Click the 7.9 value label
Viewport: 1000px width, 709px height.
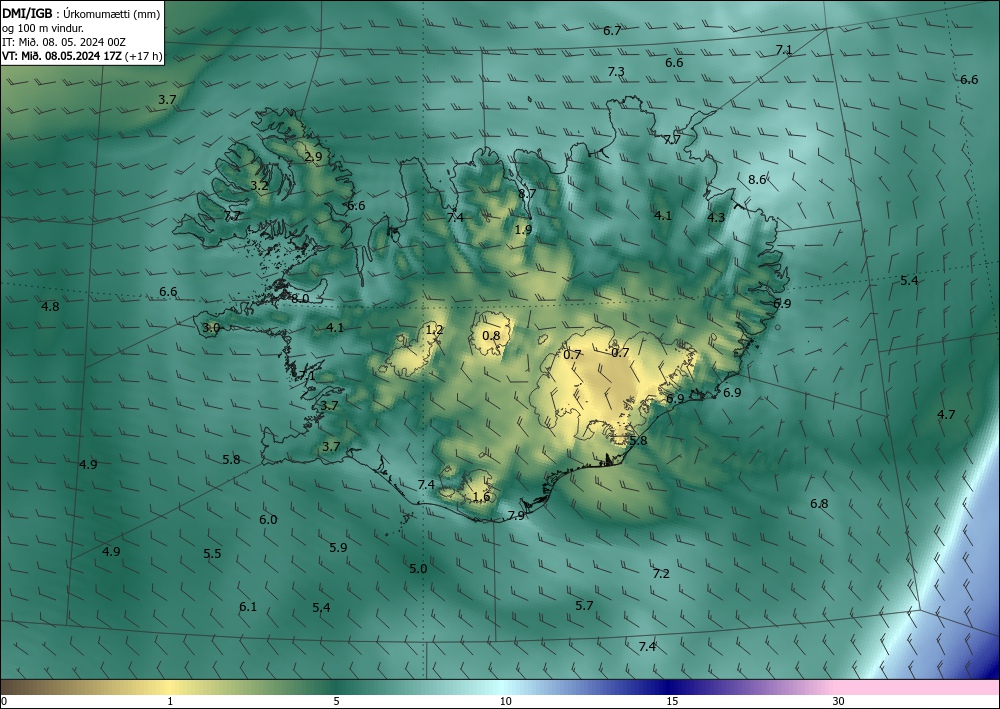click(516, 515)
